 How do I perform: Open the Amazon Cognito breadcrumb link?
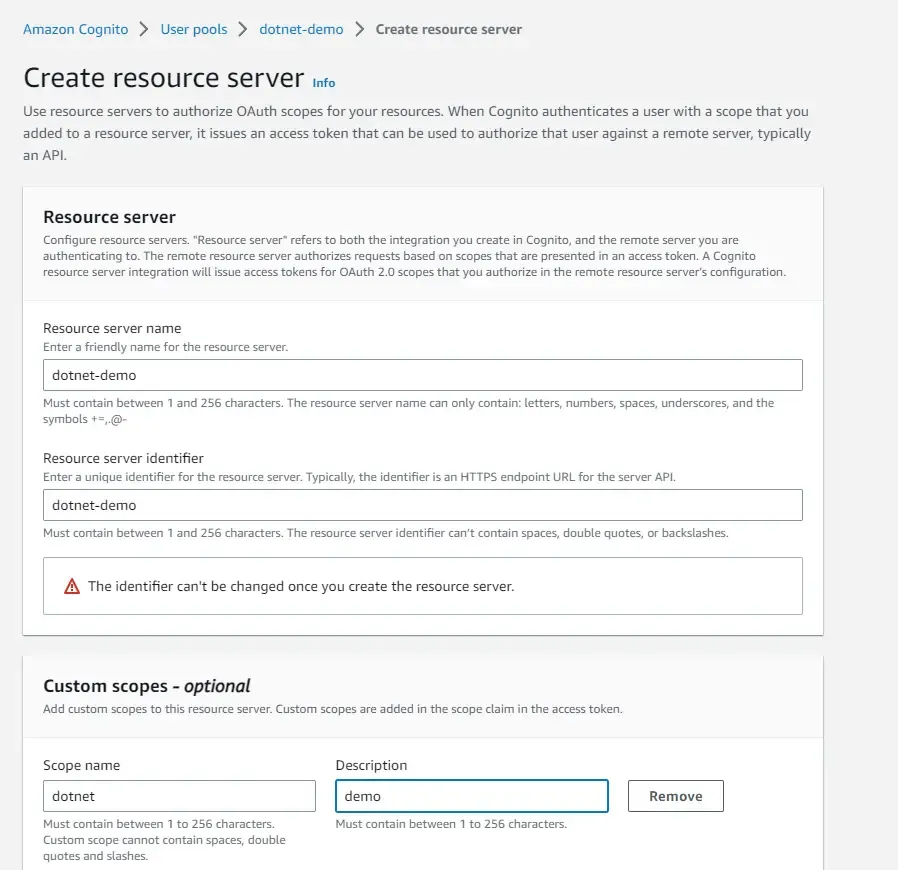click(x=75, y=29)
